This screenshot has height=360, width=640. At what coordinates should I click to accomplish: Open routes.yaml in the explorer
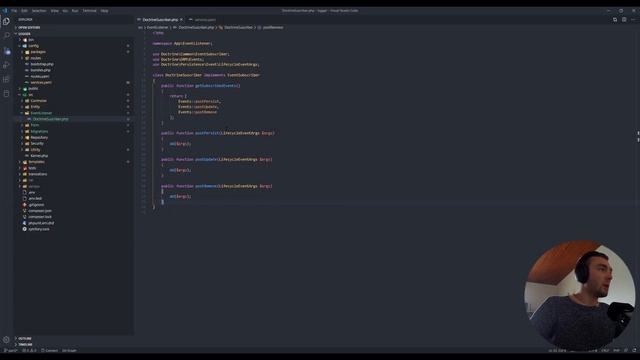click(x=40, y=76)
